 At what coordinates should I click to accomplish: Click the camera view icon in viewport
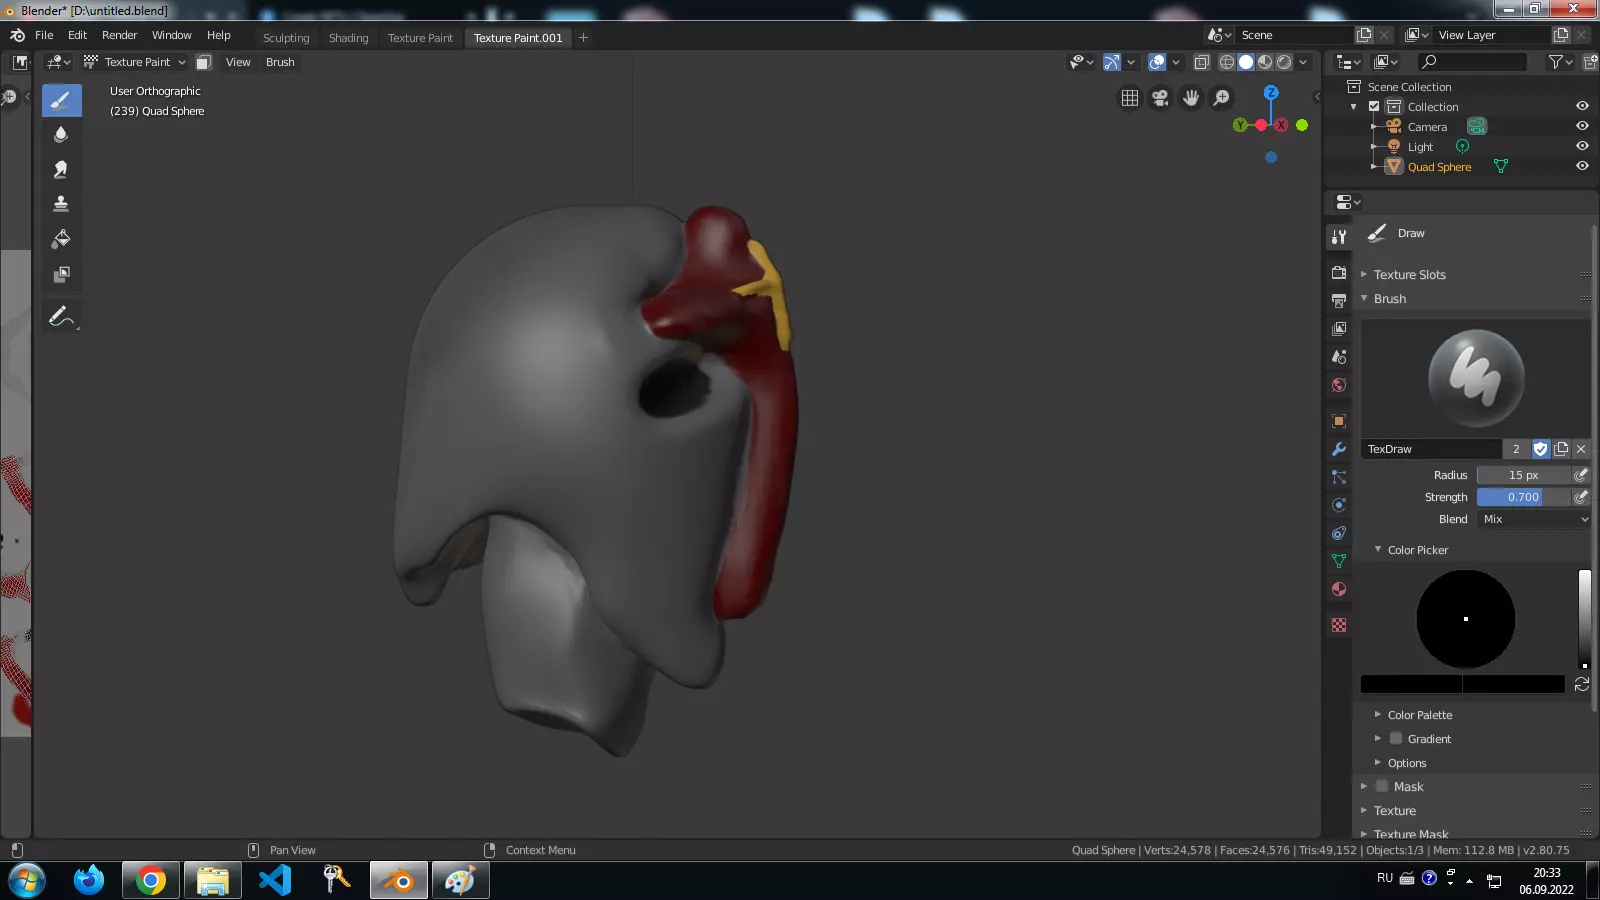[x=1160, y=98]
